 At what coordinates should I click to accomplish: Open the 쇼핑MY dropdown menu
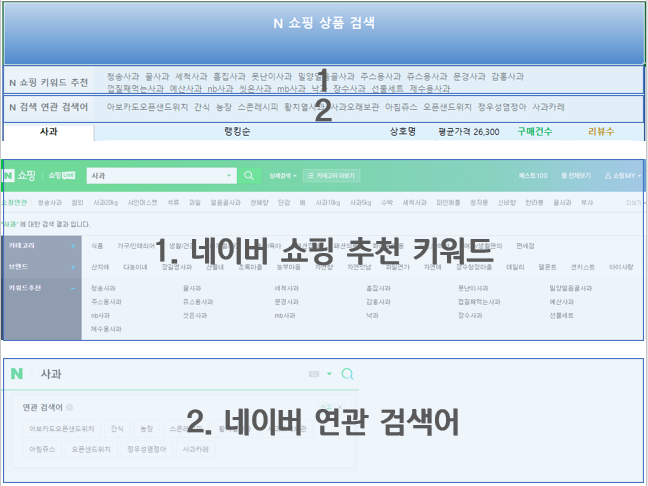click(x=623, y=176)
